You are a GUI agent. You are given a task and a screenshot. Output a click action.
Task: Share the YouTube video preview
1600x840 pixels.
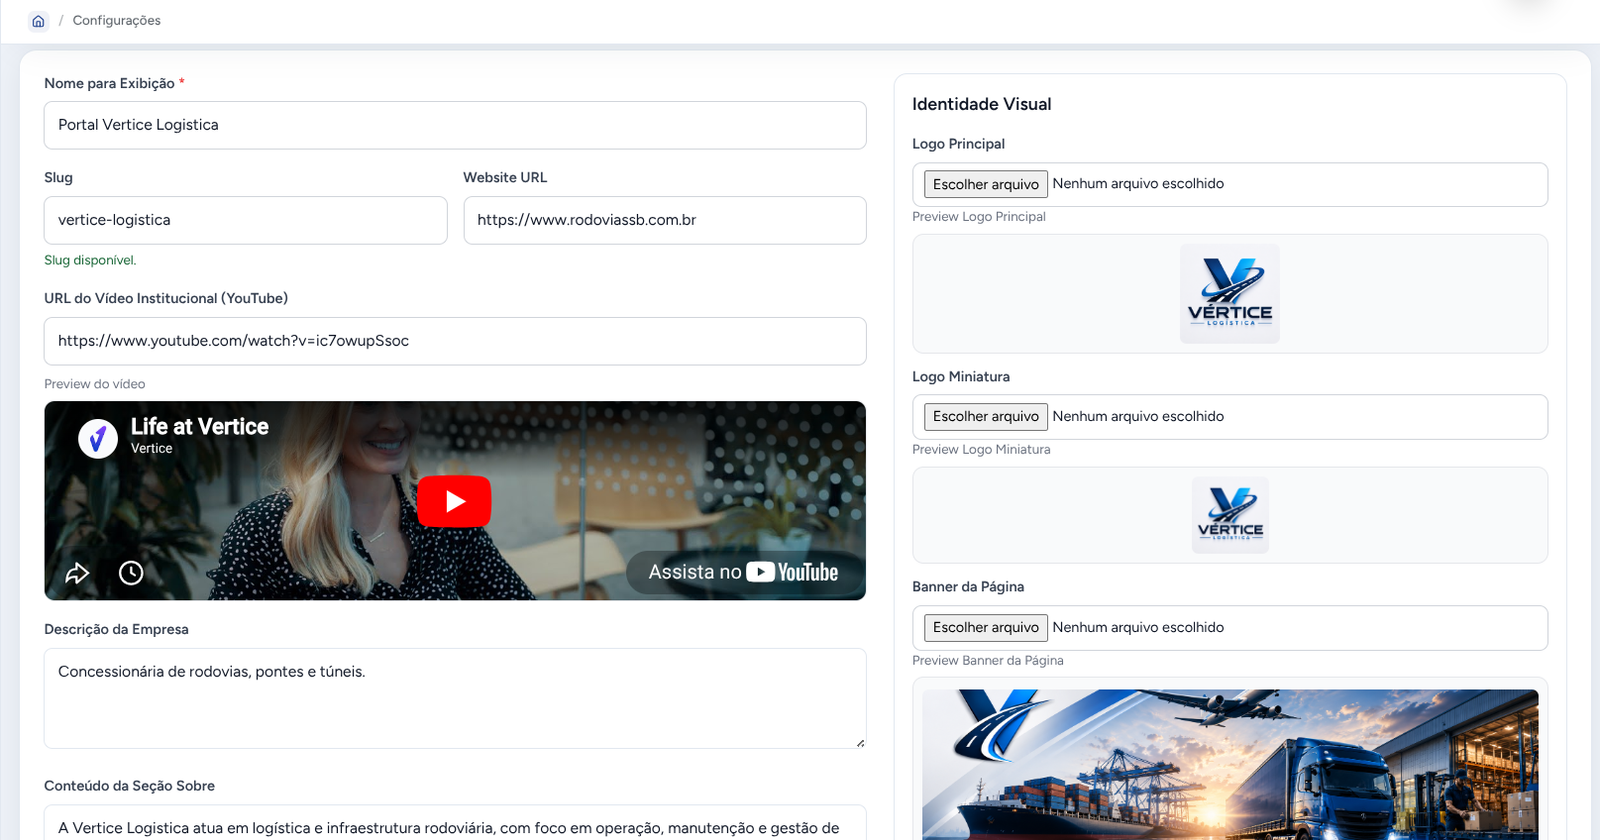click(x=77, y=573)
